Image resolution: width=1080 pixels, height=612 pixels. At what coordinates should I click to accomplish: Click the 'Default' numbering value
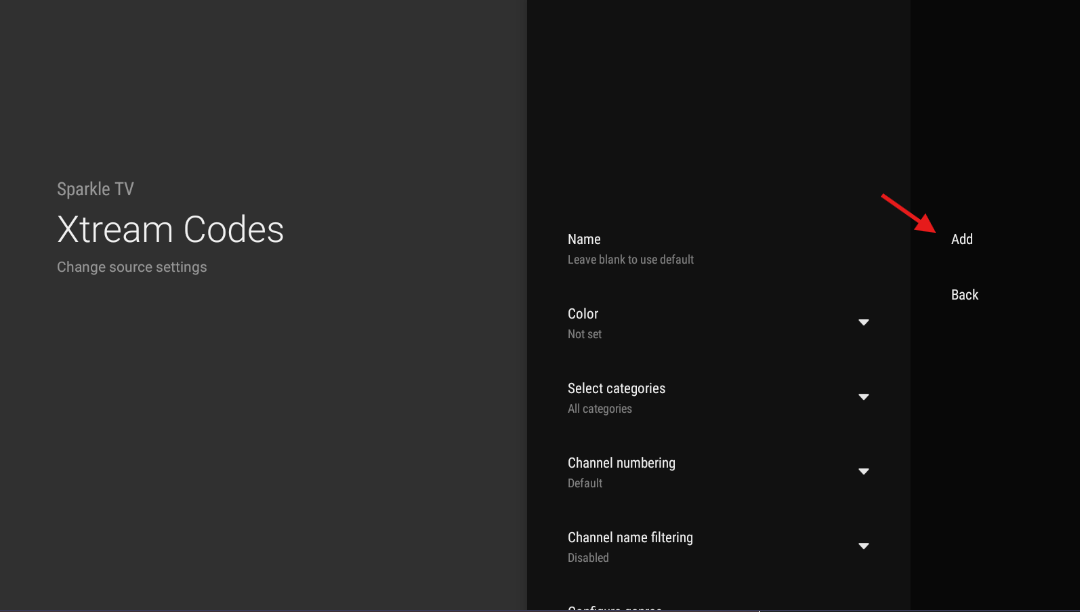585,483
